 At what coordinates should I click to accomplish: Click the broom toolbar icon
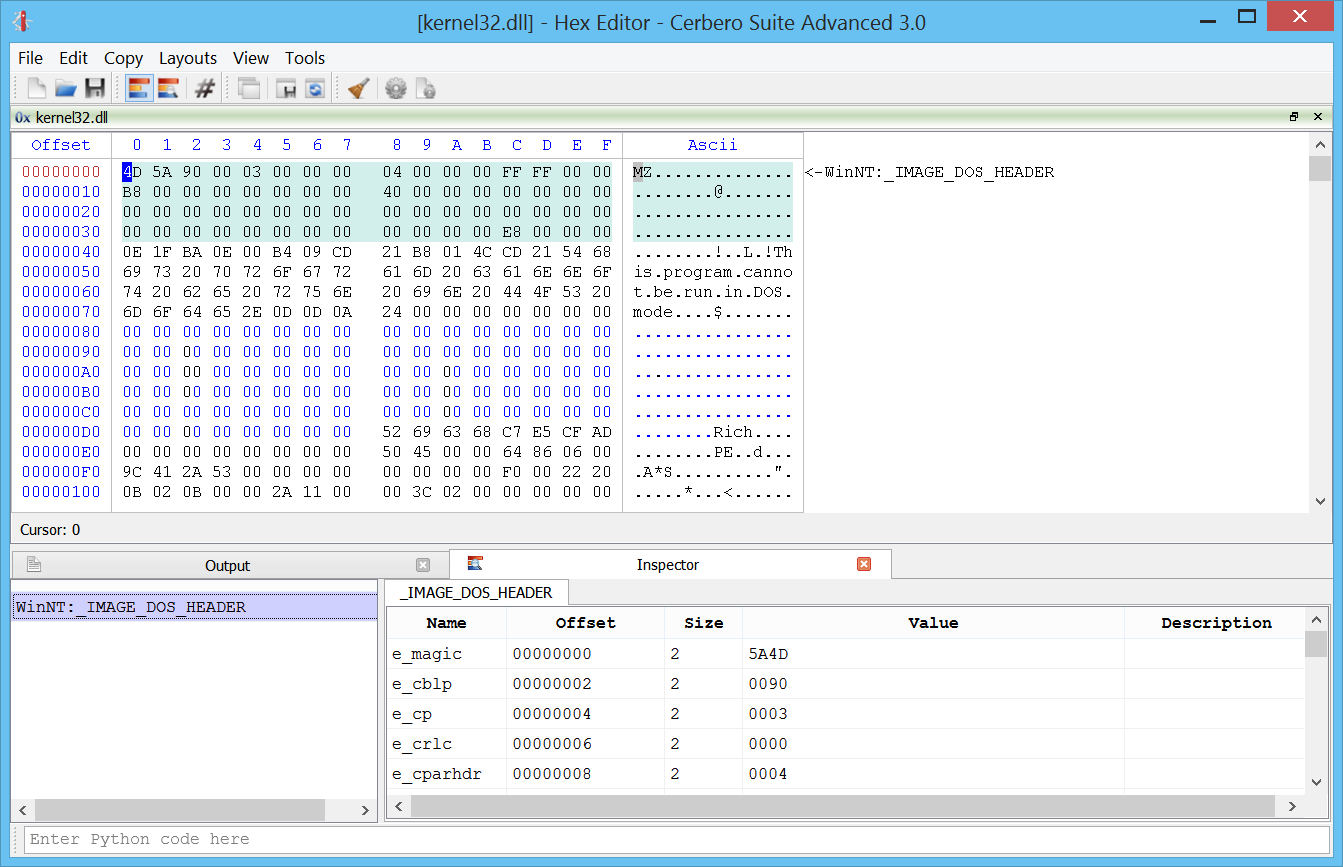point(358,88)
